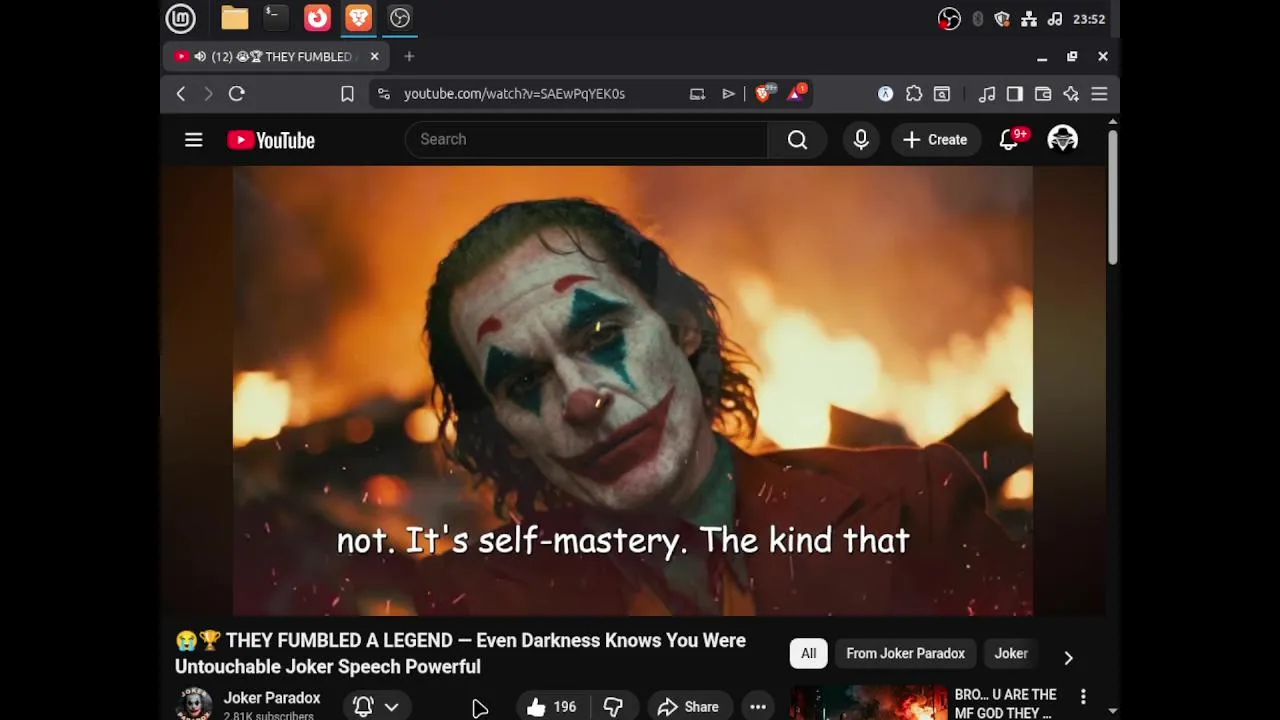Viewport: 1280px width, 720px height.
Task: Open the browser main hamburger menu
Action: click(1099, 94)
